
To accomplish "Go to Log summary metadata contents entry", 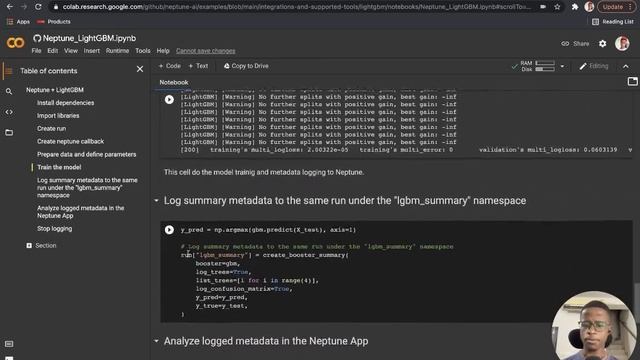I will click(x=87, y=188).
